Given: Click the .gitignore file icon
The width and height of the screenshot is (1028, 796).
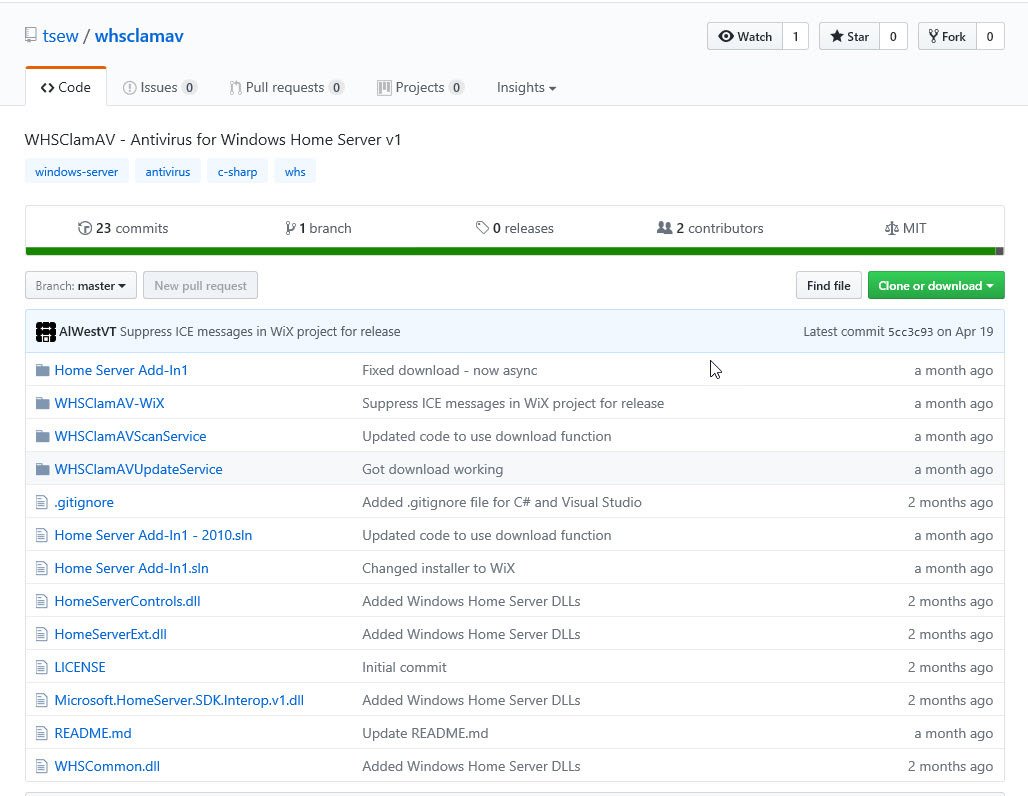Looking at the screenshot, I should point(41,502).
